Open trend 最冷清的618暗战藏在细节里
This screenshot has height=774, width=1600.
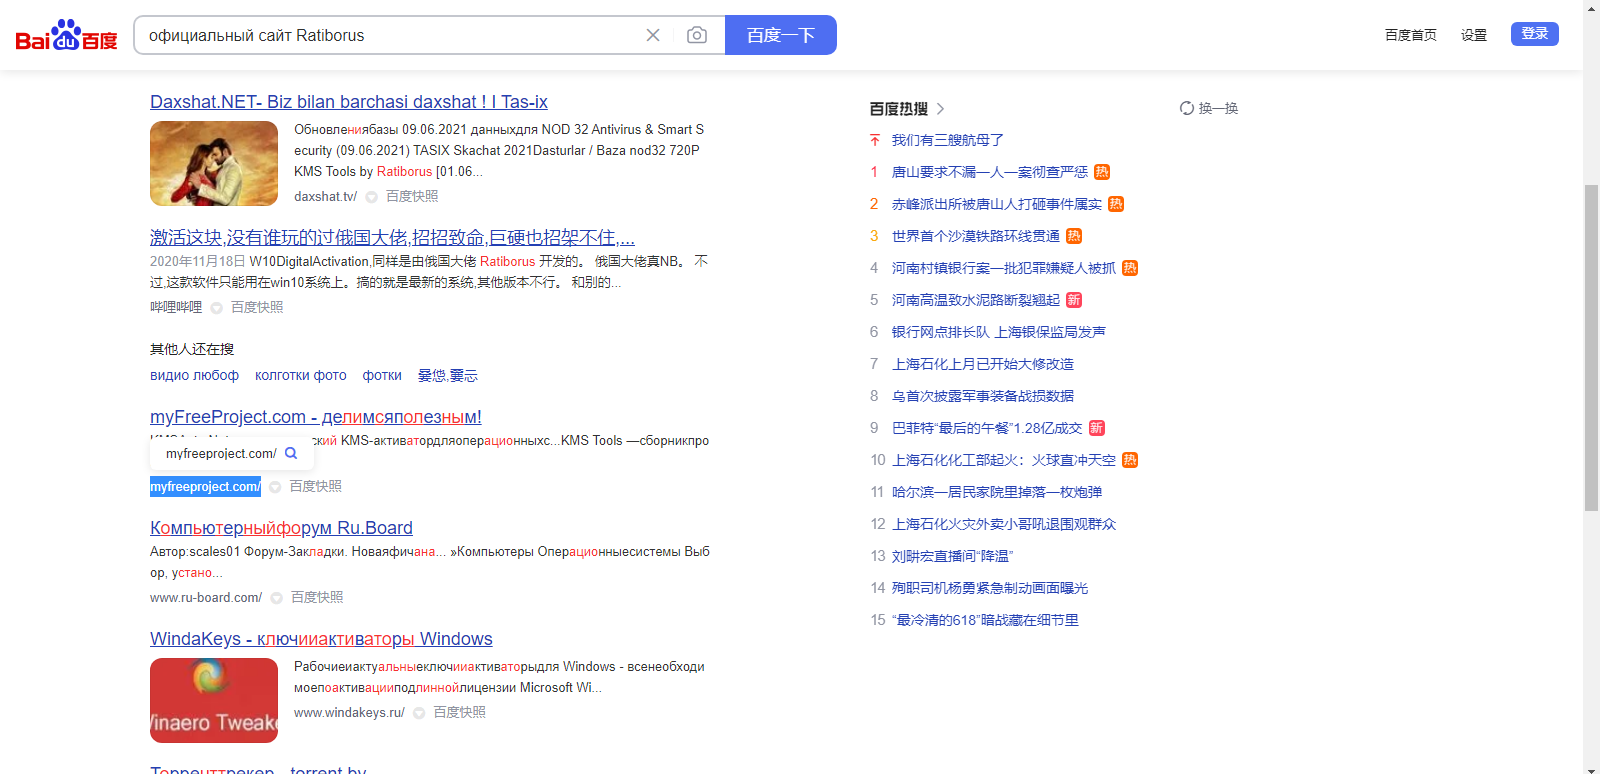[985, 620]
